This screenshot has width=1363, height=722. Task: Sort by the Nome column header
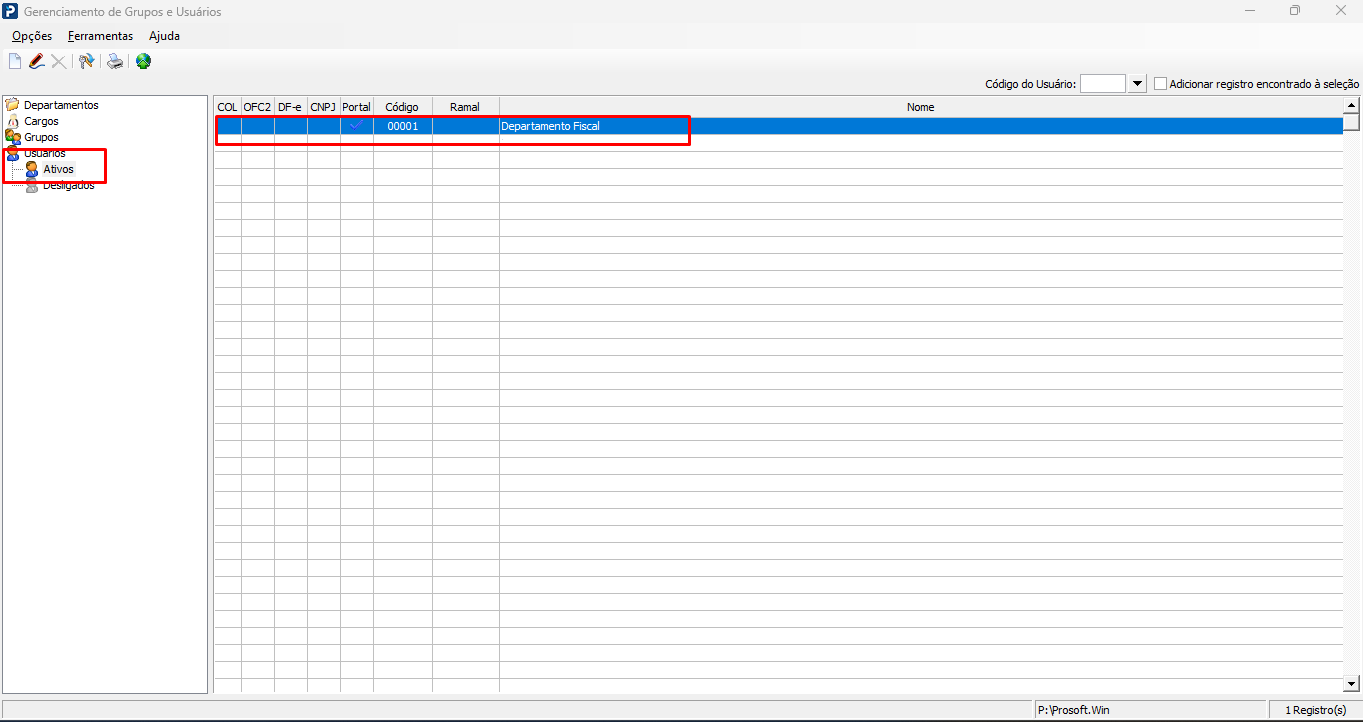(920, 107)
